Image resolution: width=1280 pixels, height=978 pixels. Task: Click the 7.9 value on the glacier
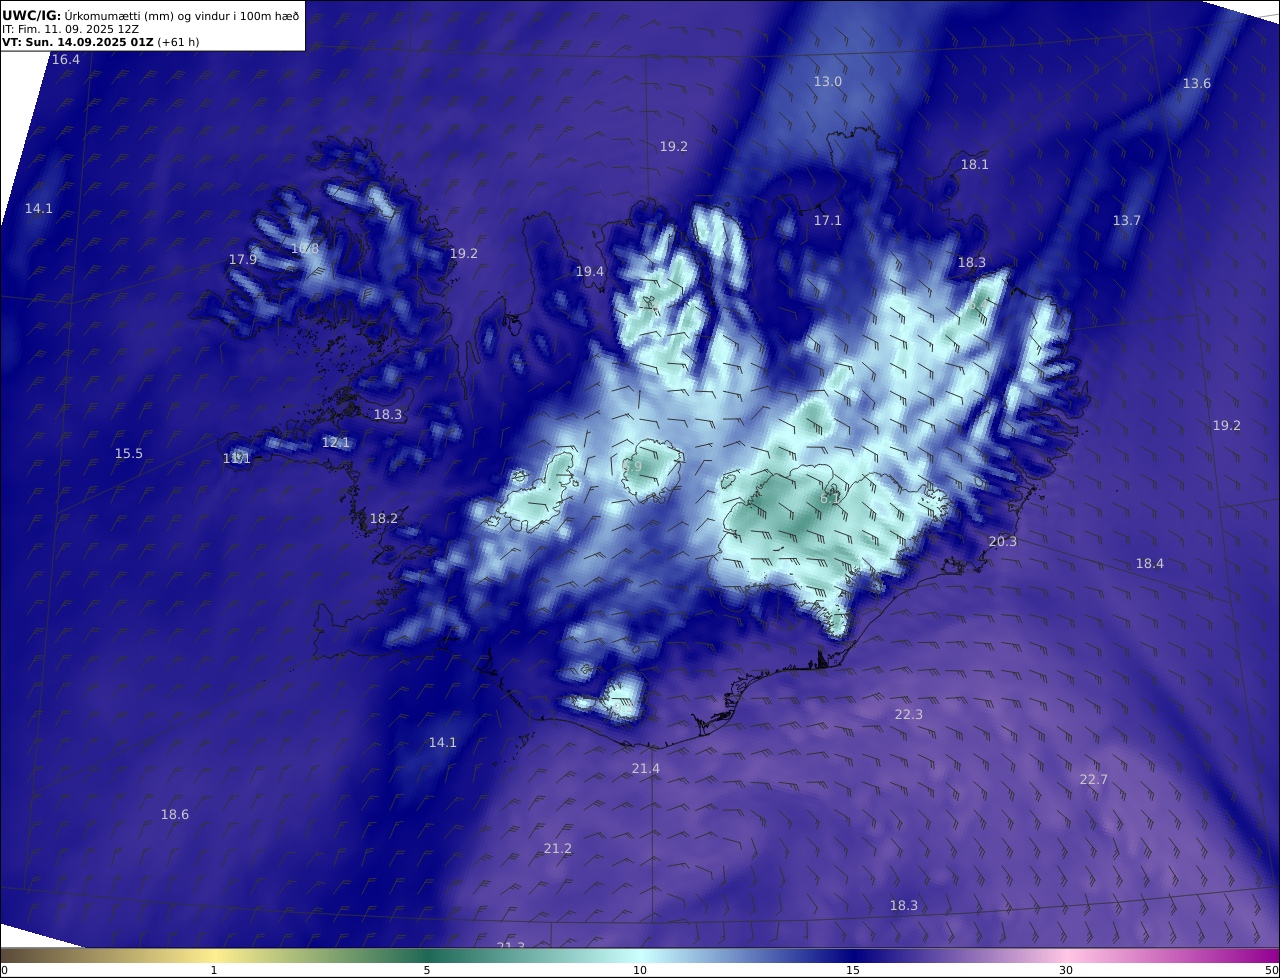(x=632, y=467)
